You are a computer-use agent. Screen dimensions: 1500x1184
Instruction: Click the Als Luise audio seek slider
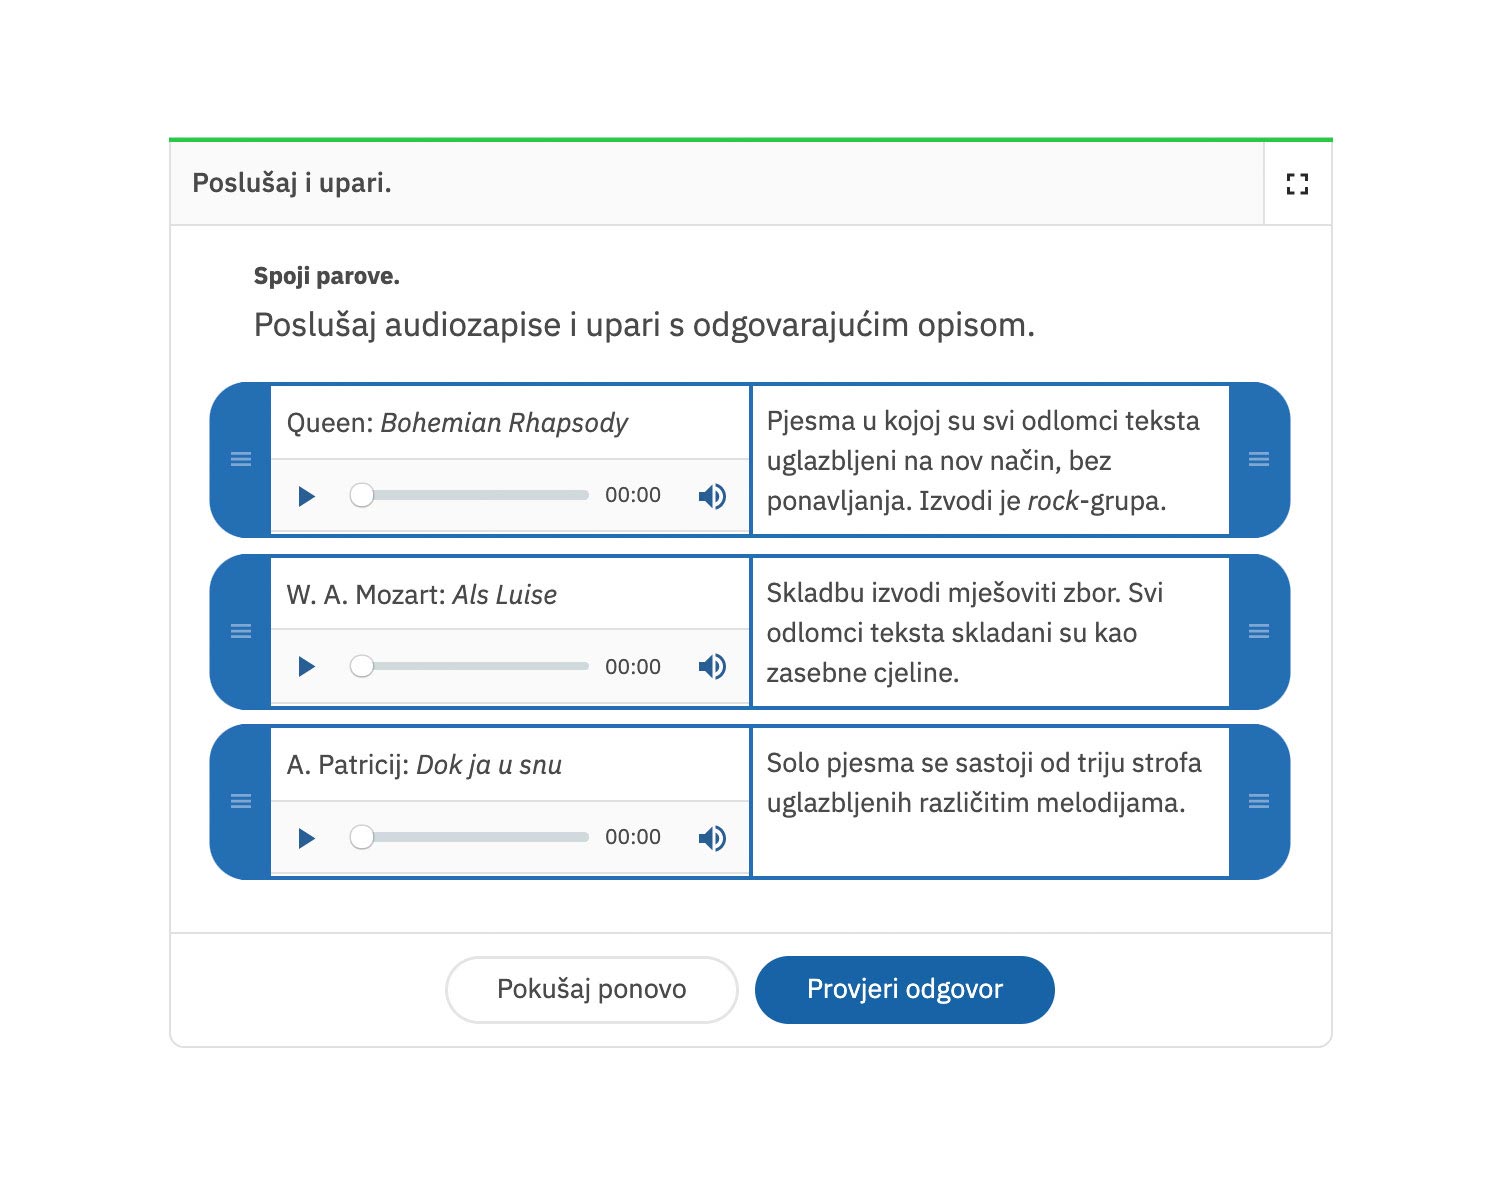(x=470, y=666)
